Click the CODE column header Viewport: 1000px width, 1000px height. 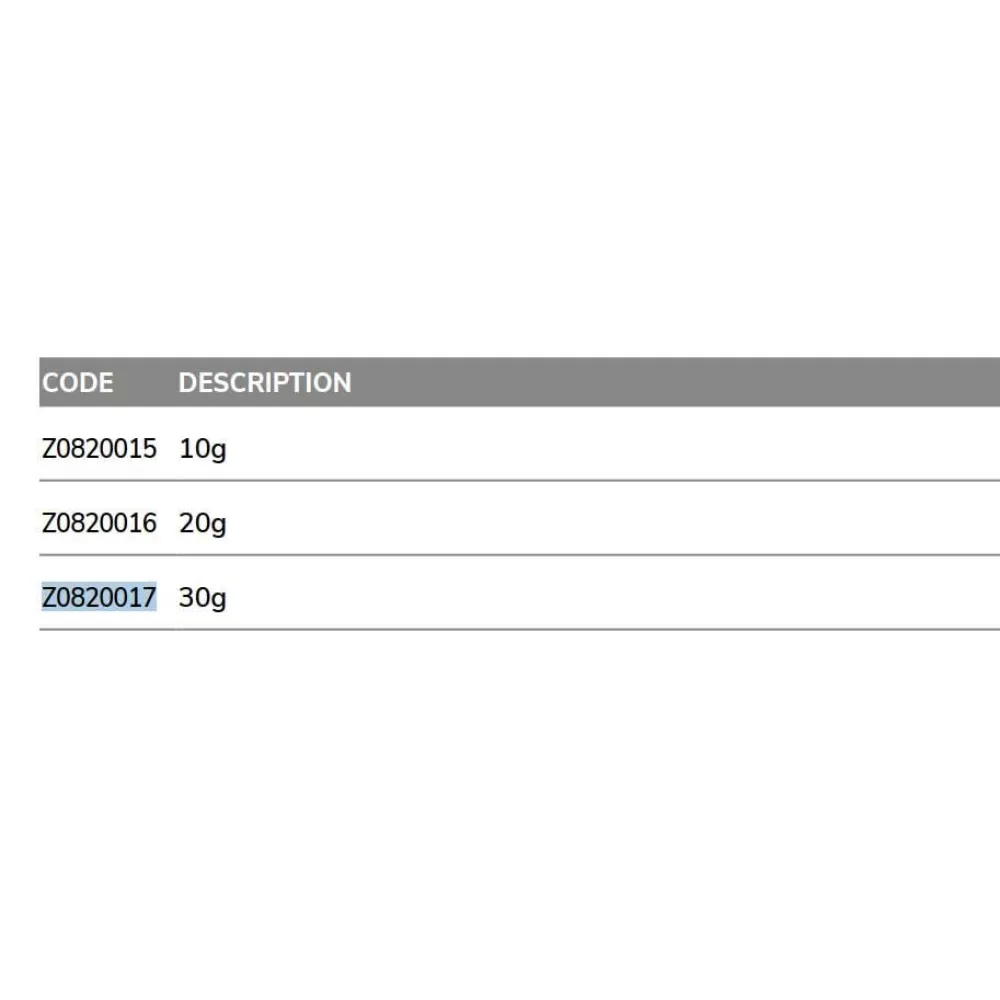pos(78,383)
